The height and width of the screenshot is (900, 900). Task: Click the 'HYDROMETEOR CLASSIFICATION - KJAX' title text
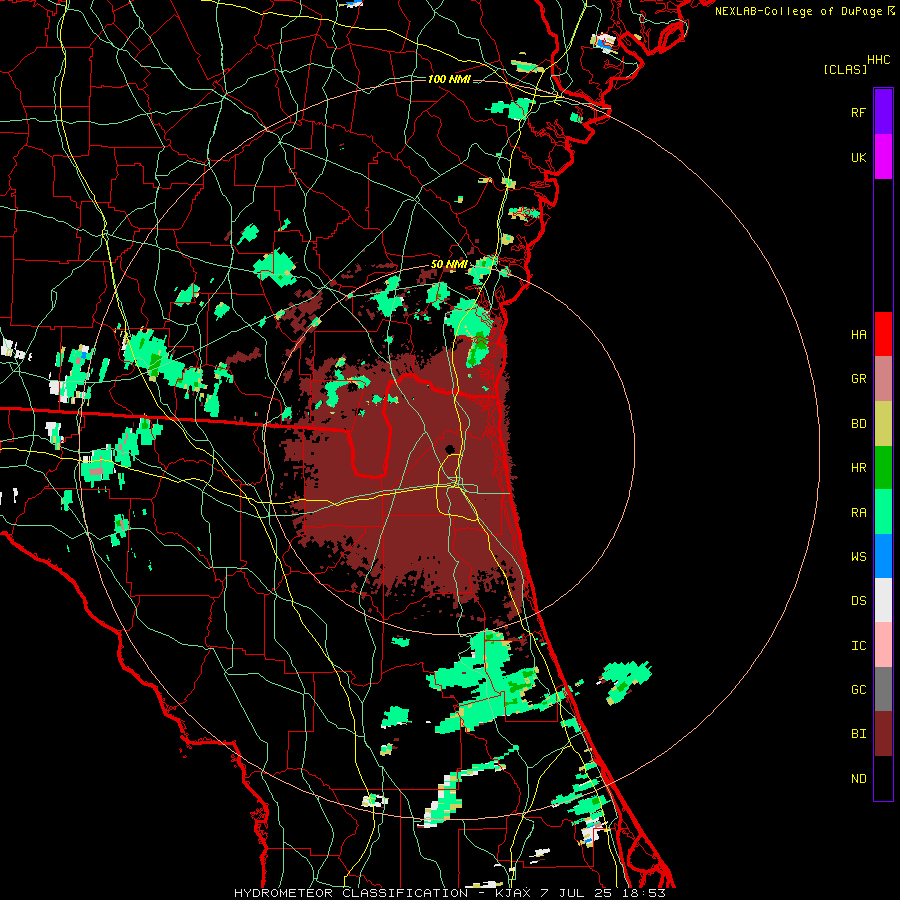coord(382,893)
